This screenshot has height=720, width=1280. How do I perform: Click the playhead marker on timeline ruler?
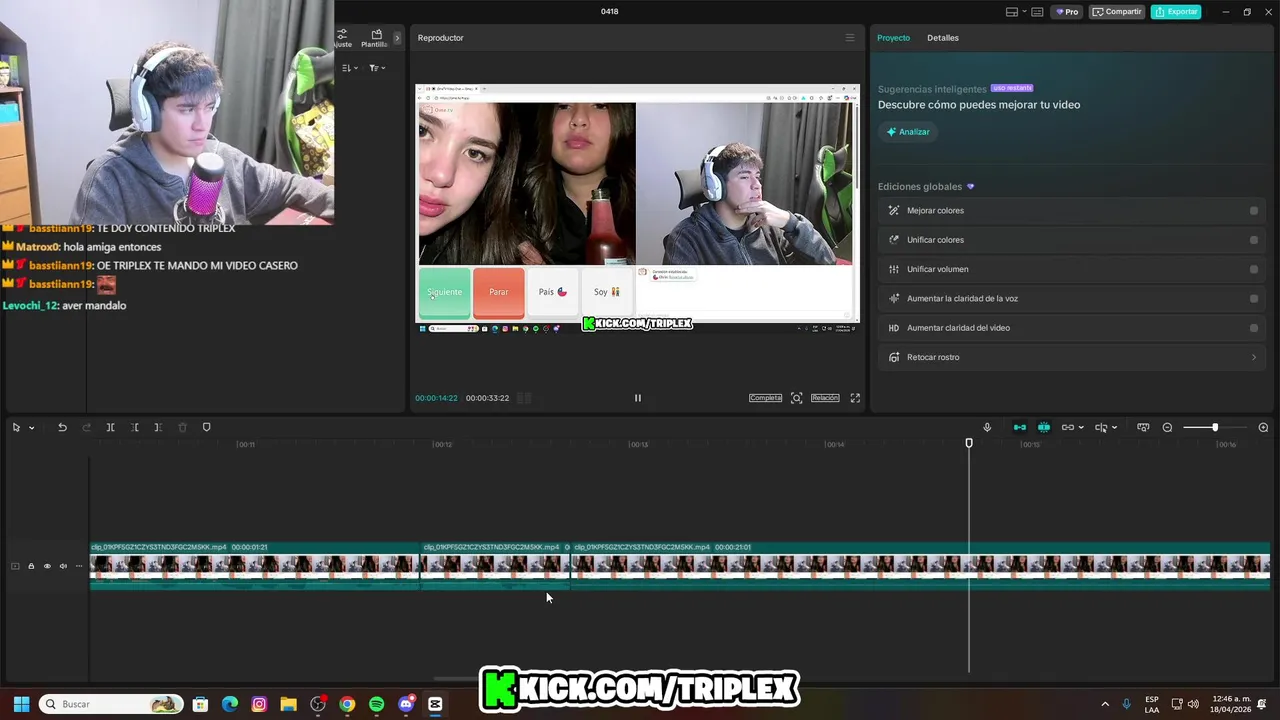click(969, 443)
